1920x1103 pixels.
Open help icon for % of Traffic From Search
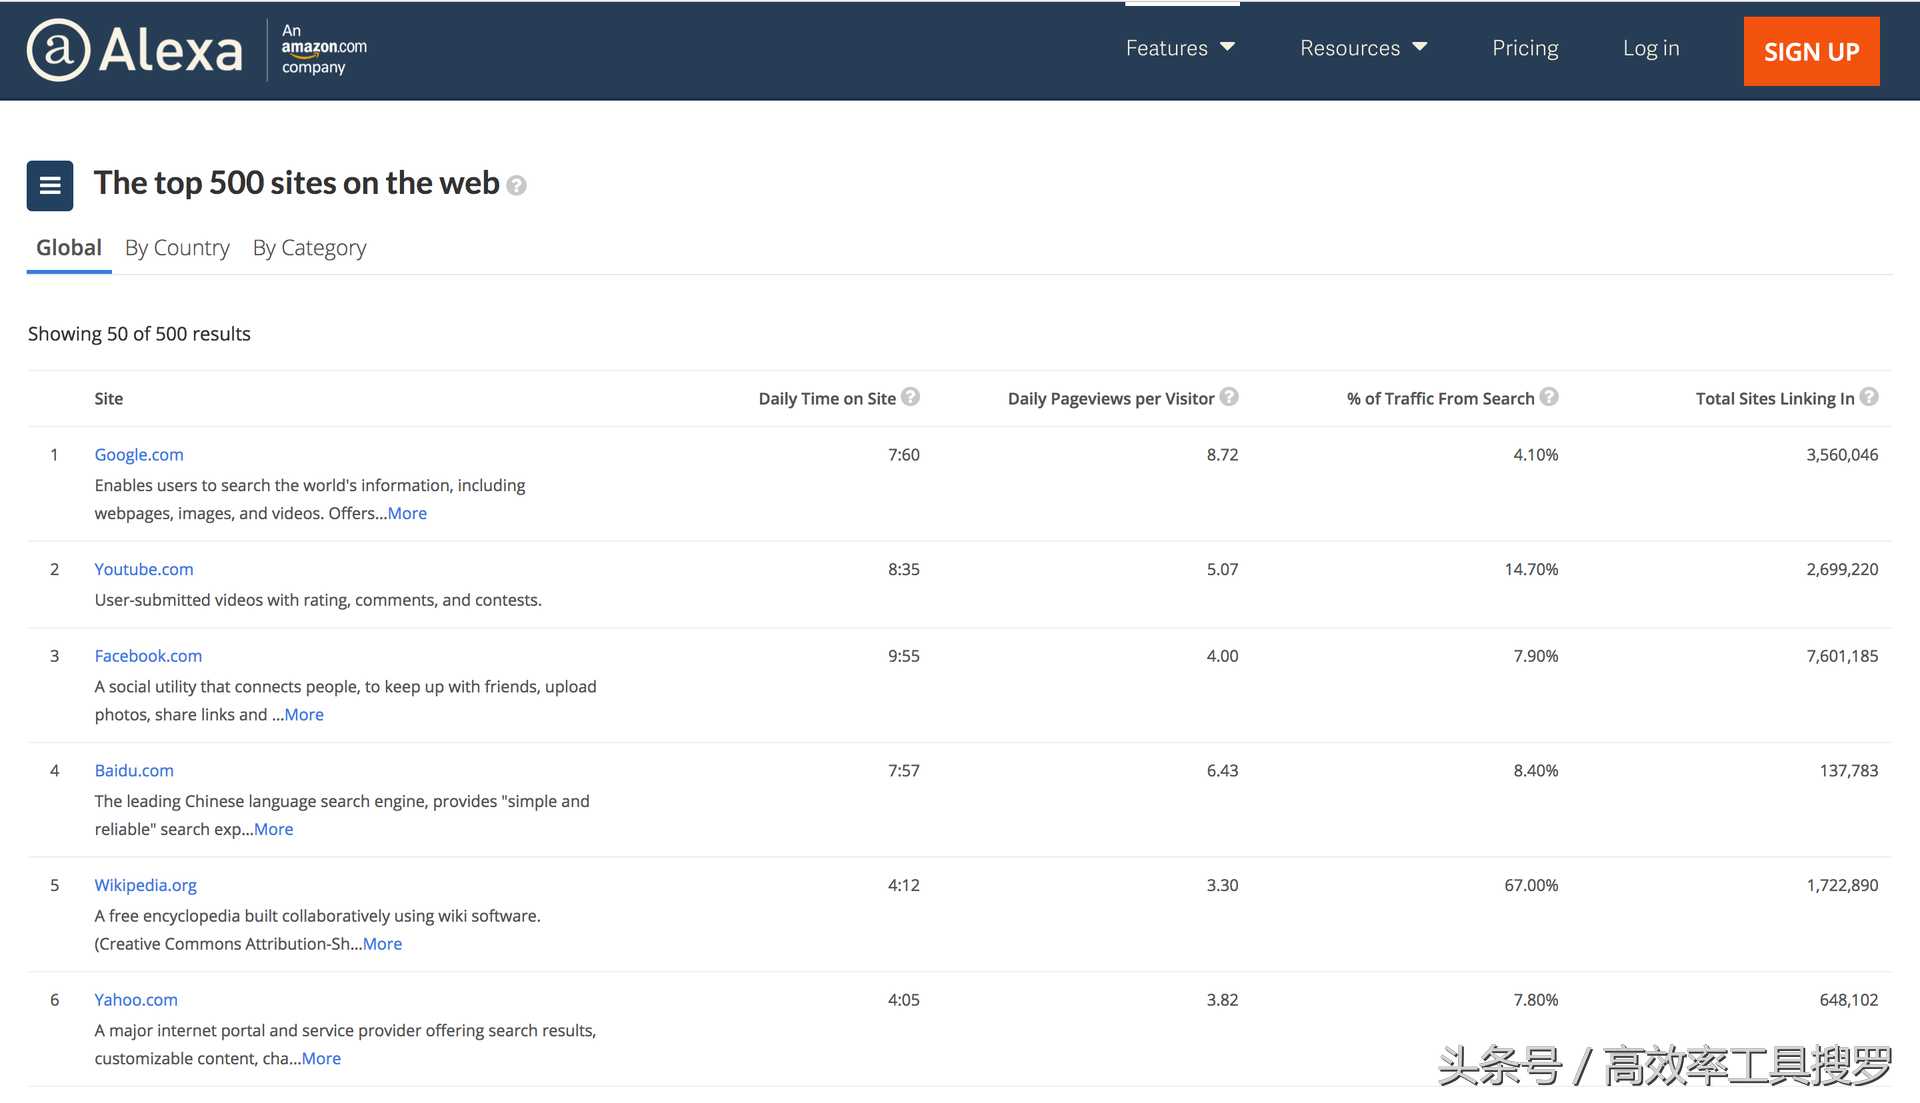[1549, 397]
